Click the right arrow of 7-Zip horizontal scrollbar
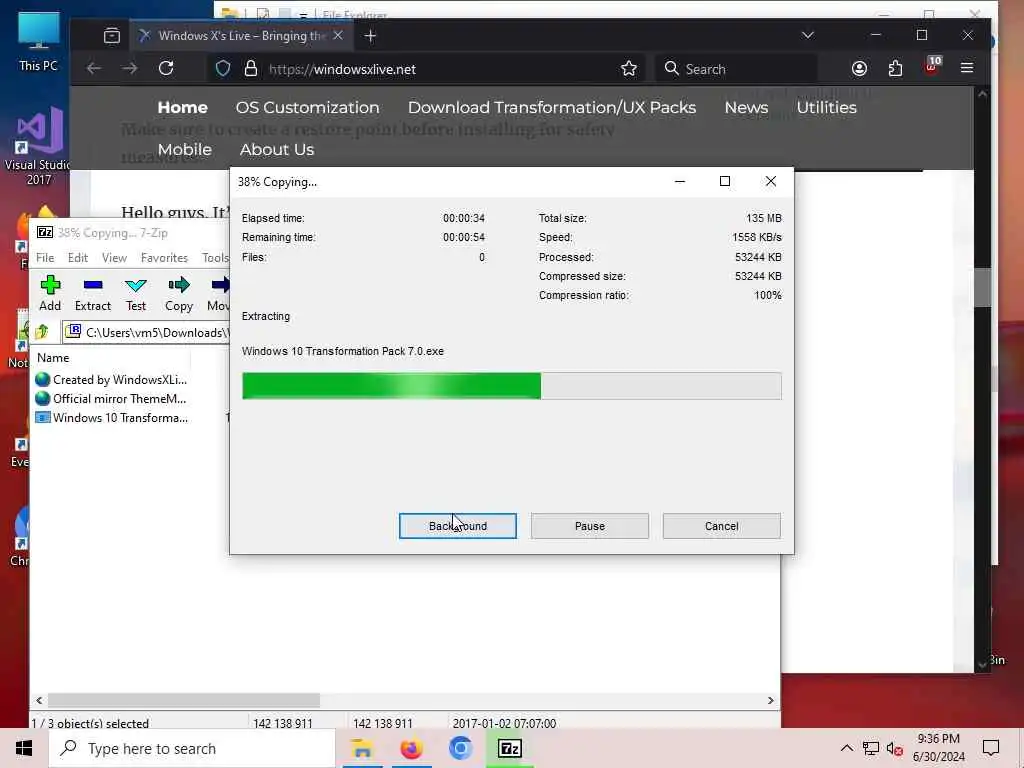1024x768 pixels. 771,700
